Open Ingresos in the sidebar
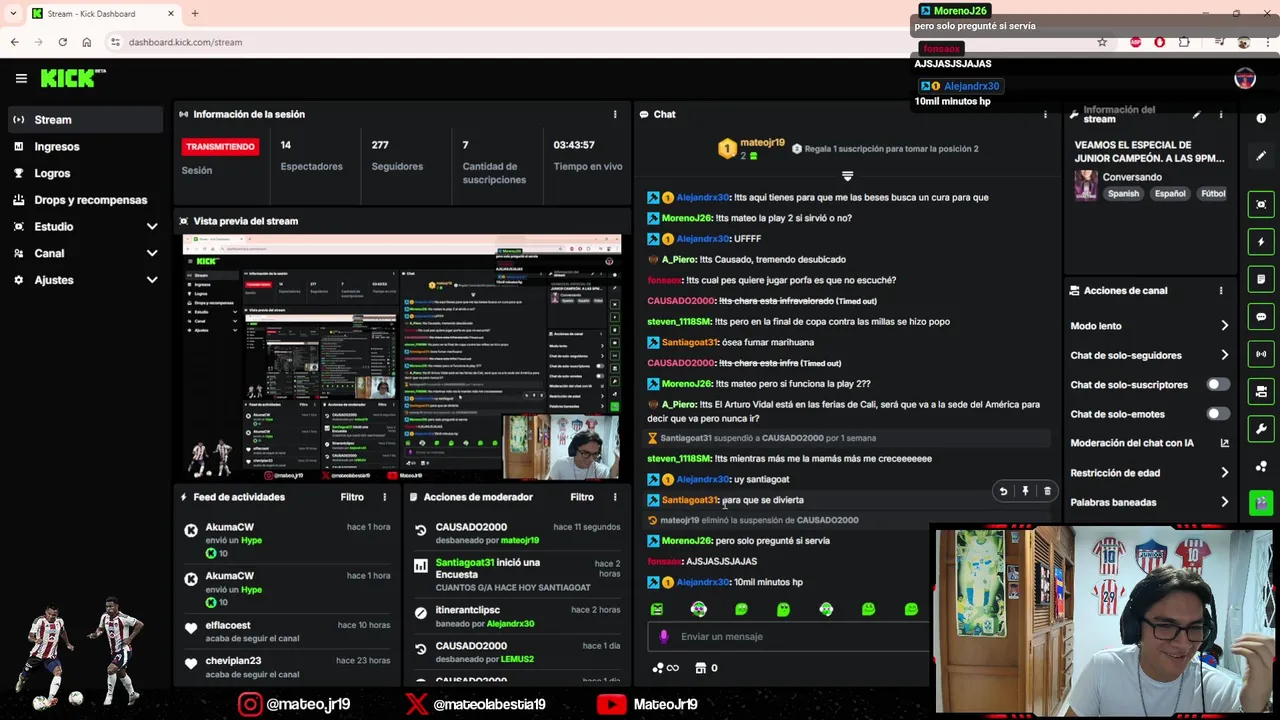The width and height of the screenshot is (1280, 720). coord(85,146)
